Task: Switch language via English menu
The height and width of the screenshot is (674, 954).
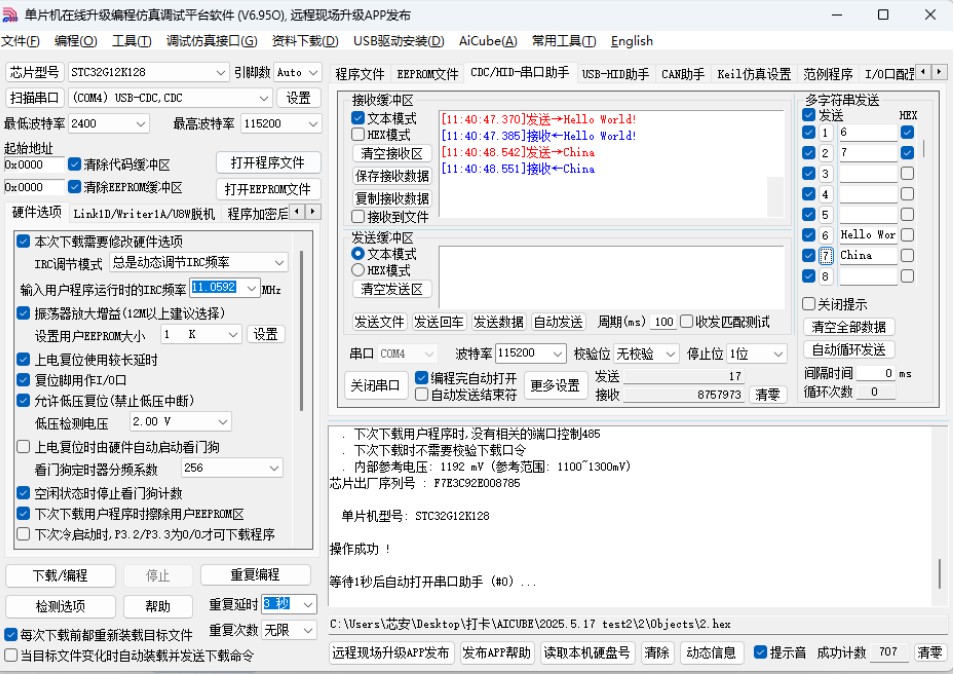Action: point(632,41)
